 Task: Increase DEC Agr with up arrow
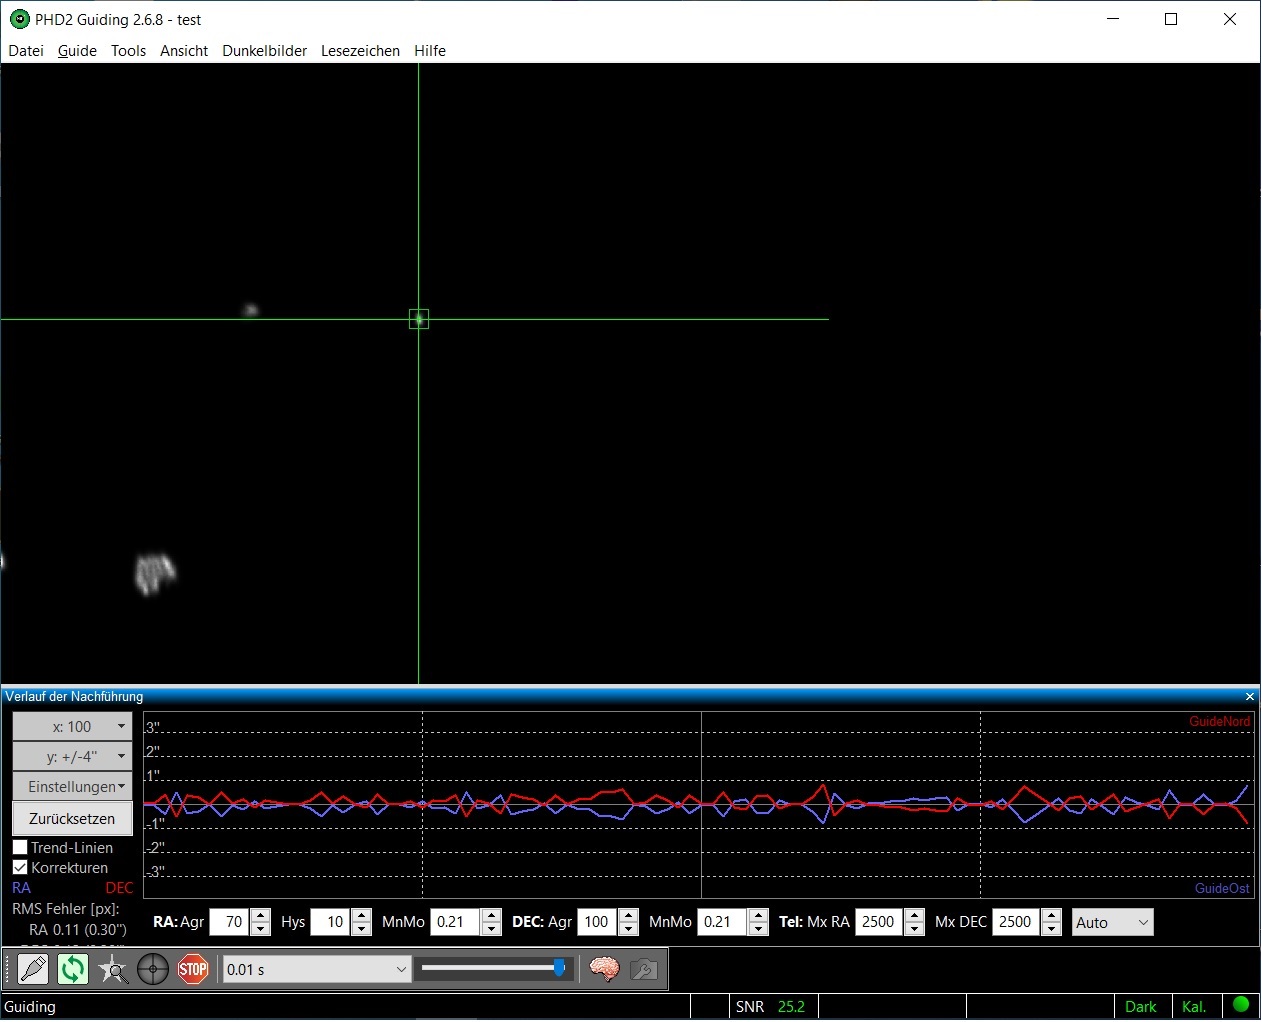point(628,915)
